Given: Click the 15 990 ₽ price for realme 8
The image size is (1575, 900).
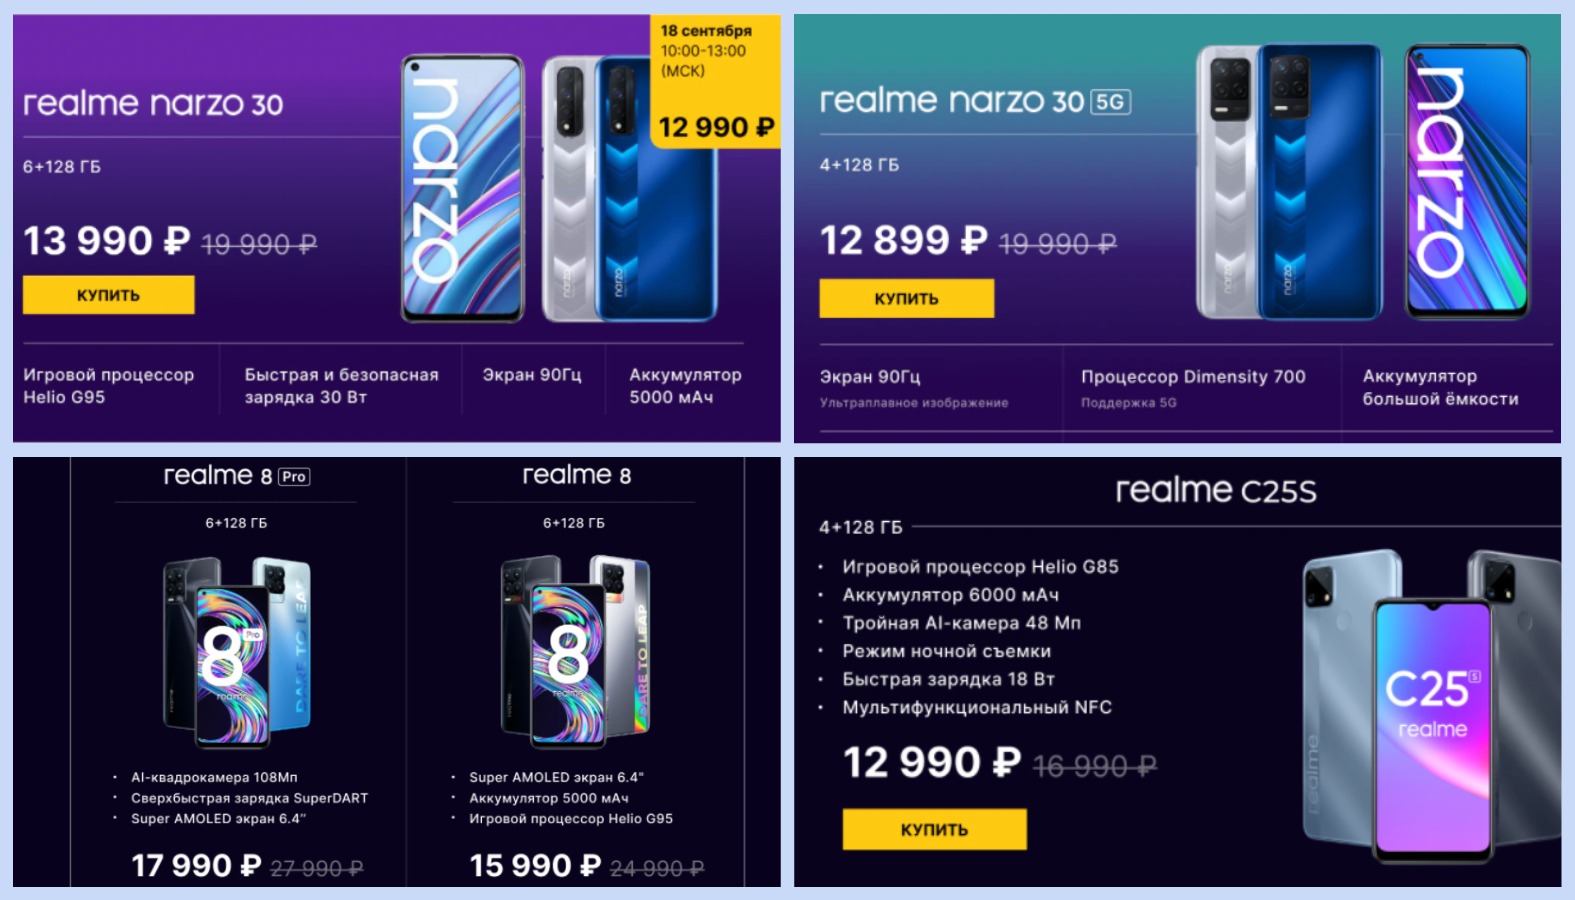Looking at the screenshot, I should coord(536,865).
